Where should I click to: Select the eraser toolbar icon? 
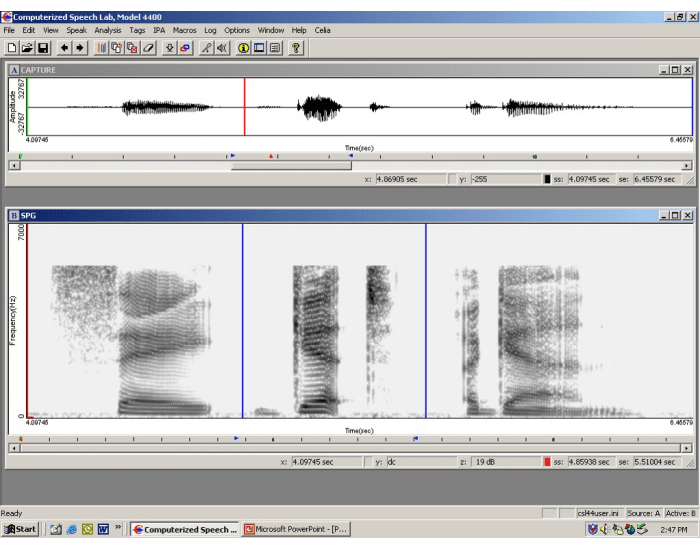(x=148, y=48)
